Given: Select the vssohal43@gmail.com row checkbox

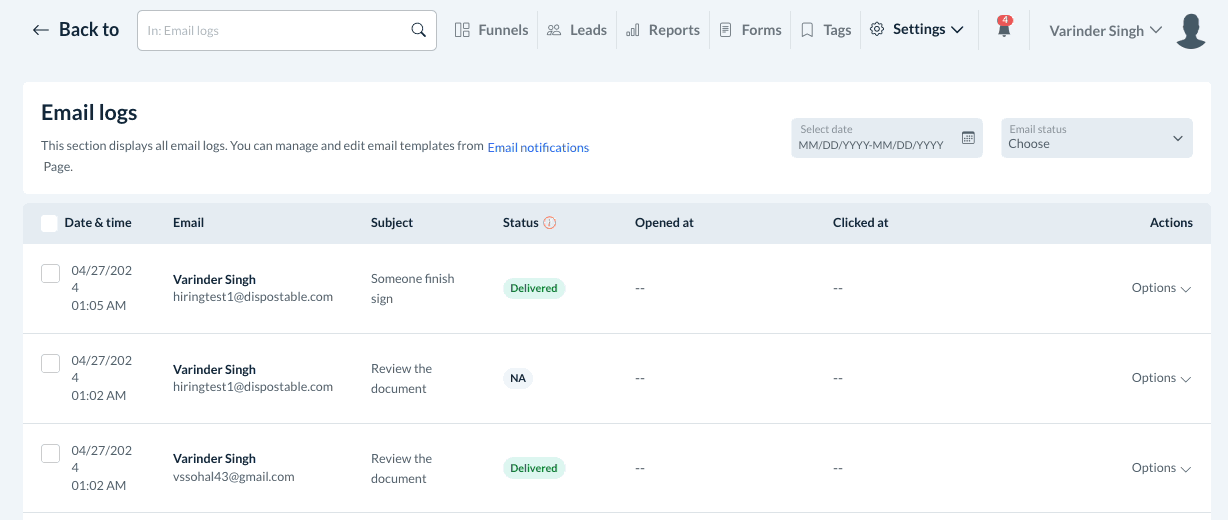Looking at the screenshot, I should click(x=50, y=453).
